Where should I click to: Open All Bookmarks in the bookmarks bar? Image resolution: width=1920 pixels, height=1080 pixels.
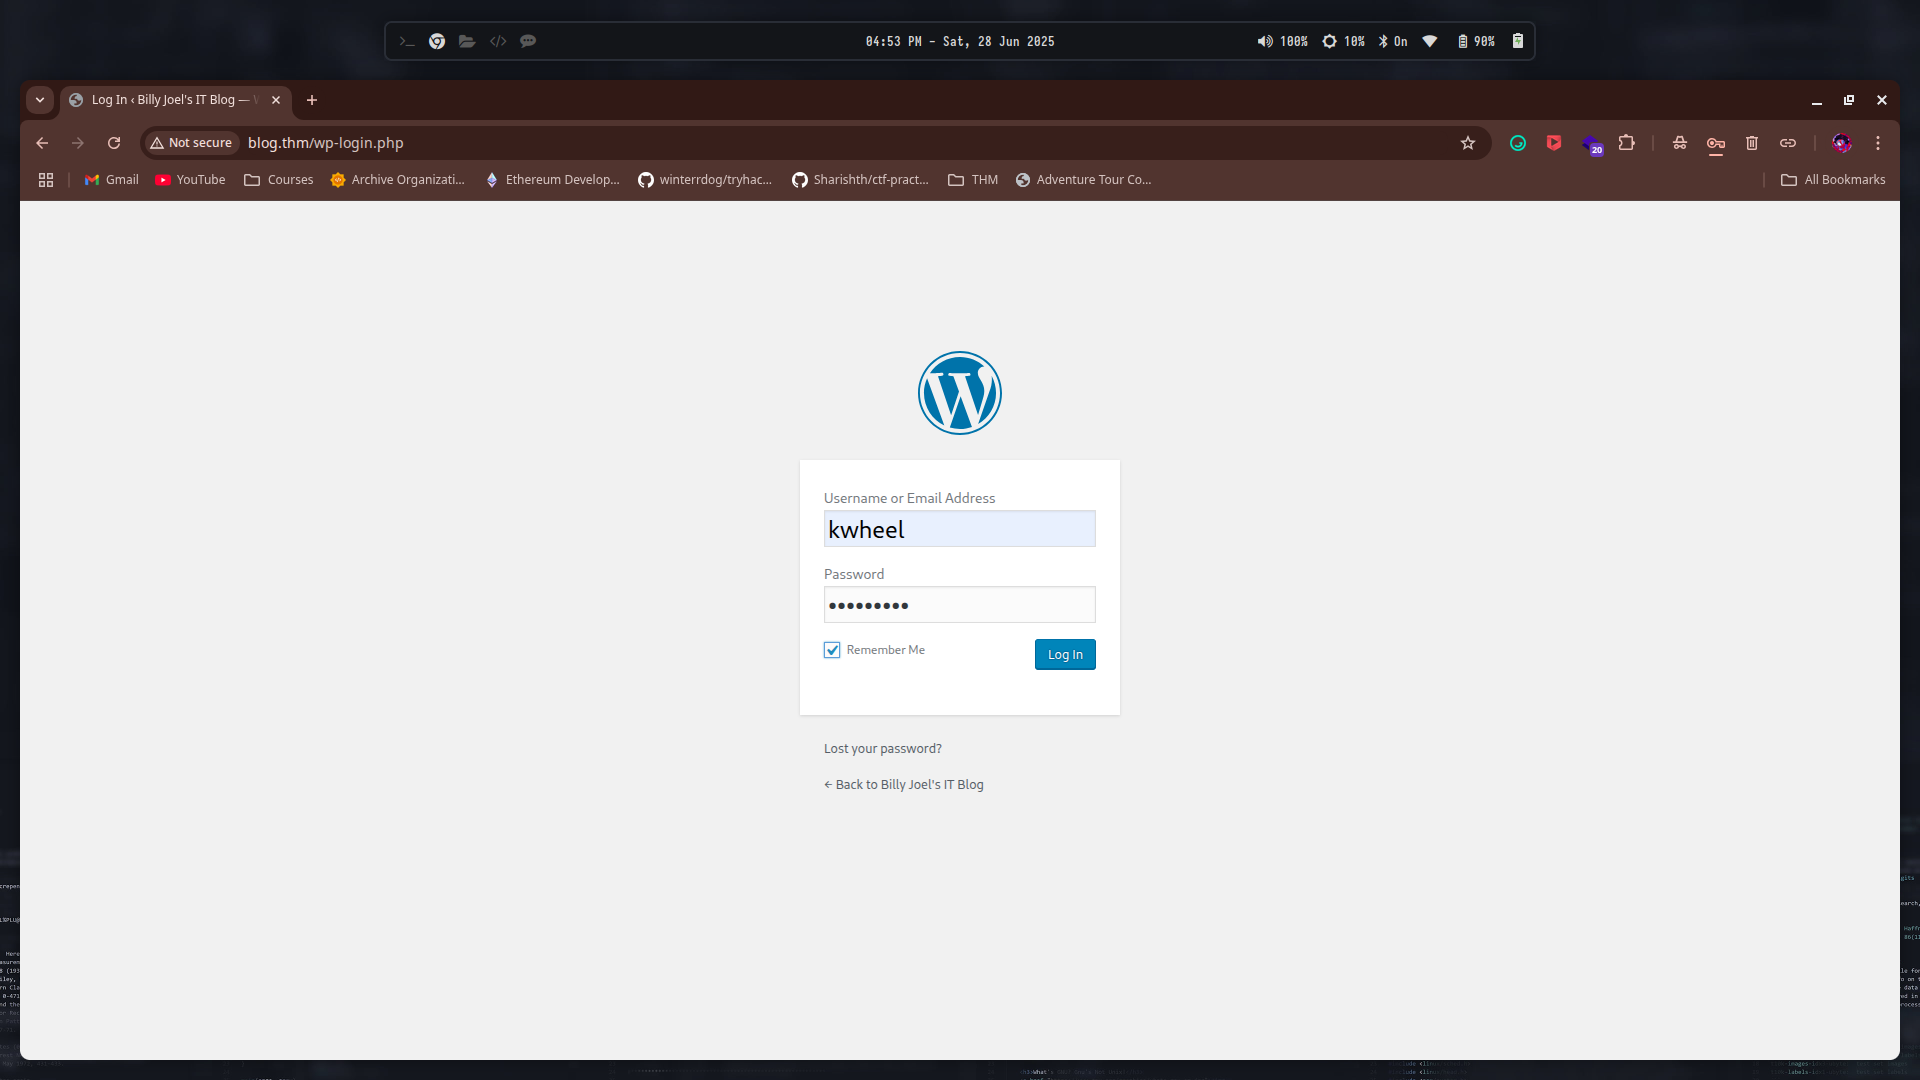1832,180
